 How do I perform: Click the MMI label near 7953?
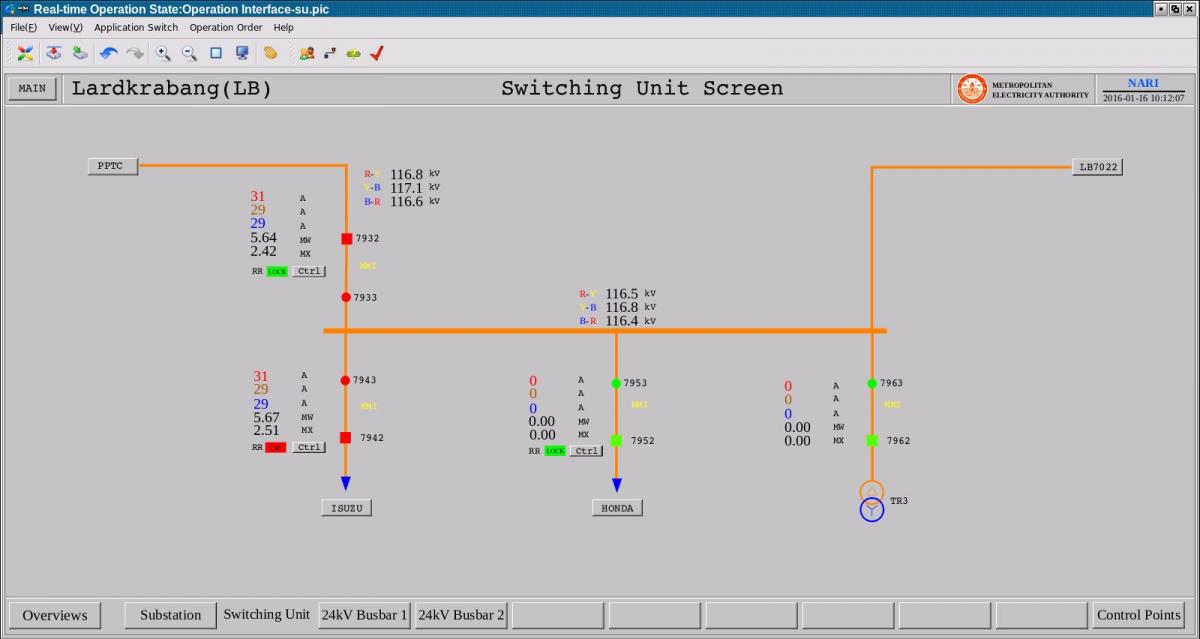point(640,405)
